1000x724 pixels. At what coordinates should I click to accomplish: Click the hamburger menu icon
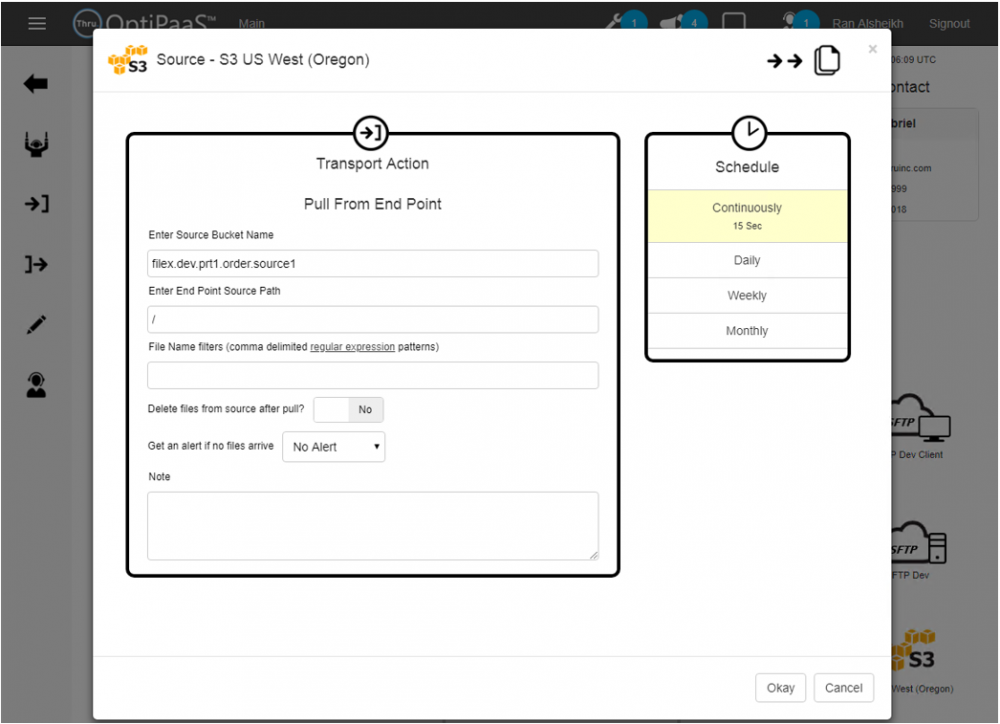[37, 23]
